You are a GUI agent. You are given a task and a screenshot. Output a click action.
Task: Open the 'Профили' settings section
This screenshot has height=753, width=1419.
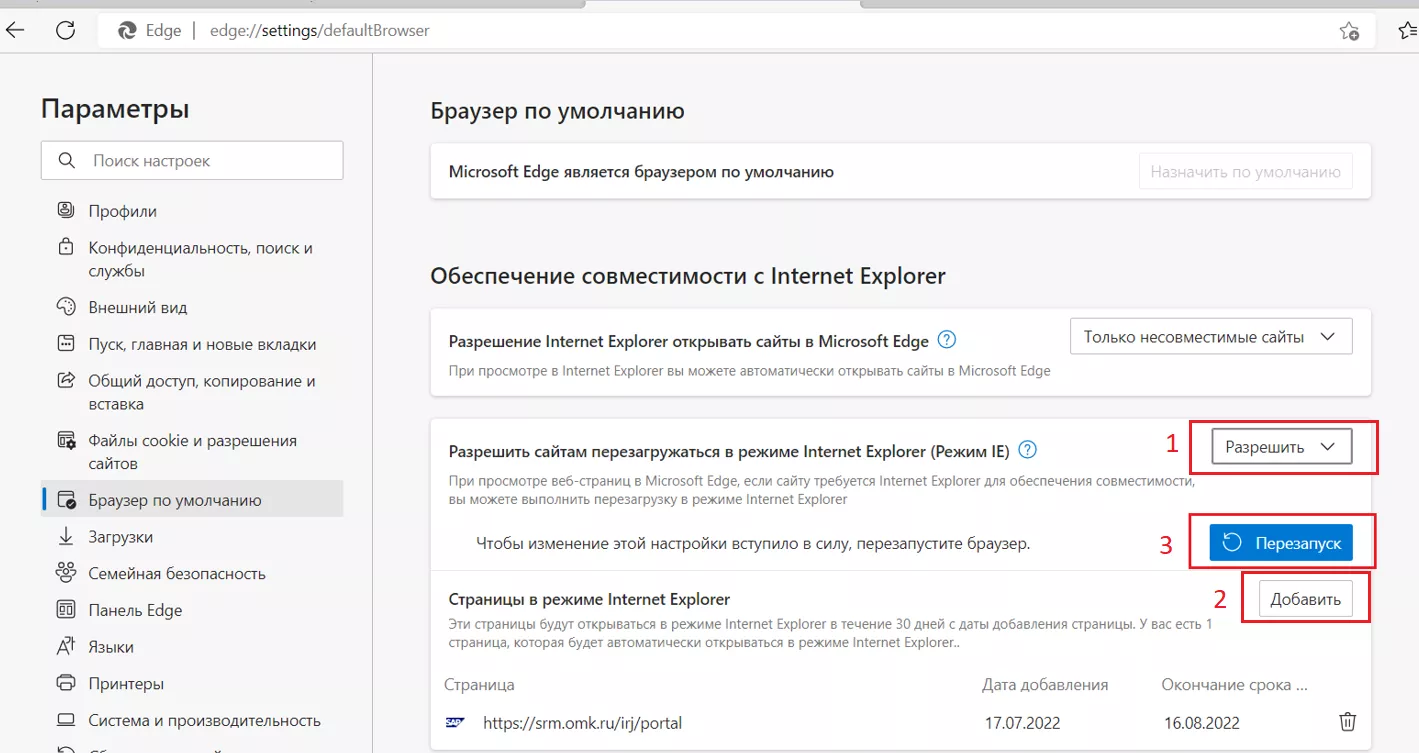pos(122,211)
